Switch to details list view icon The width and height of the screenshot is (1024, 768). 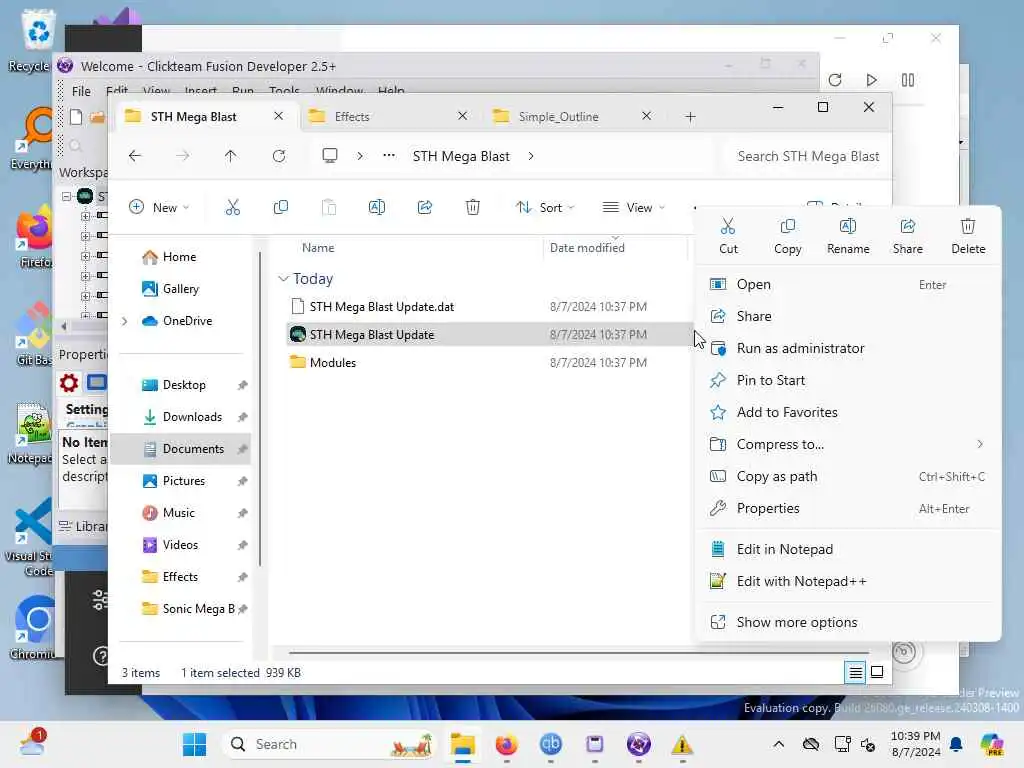pos(856,672)
